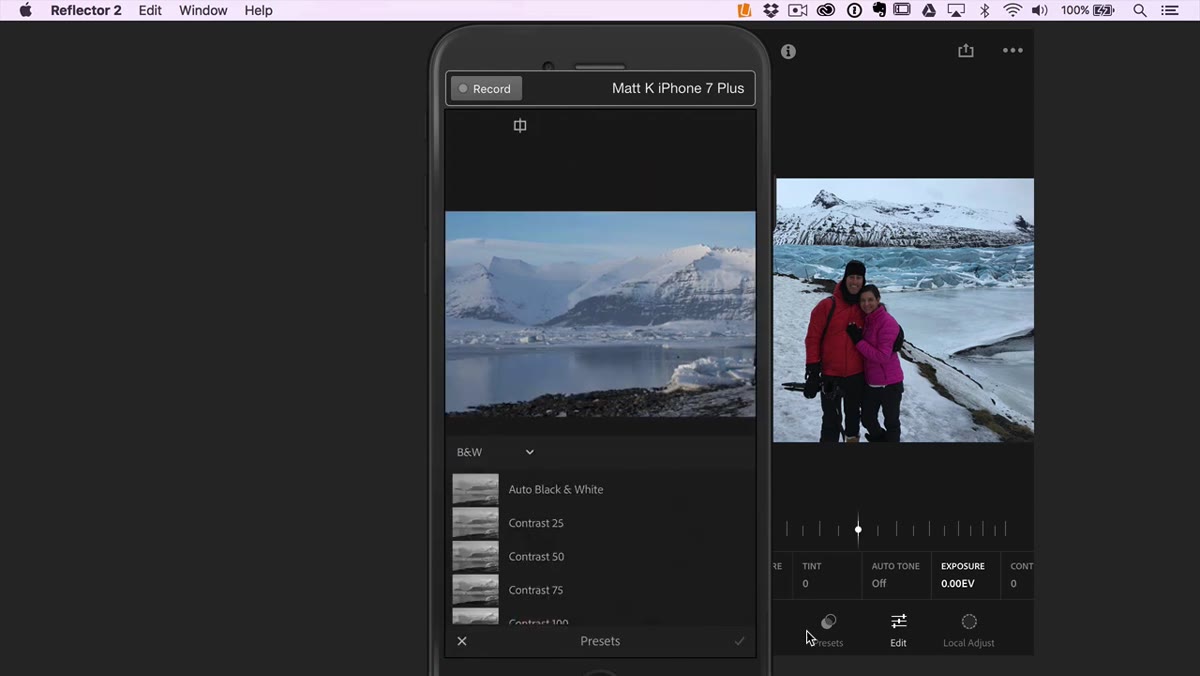Click the battery 100% indicator
Viewport: 1200px width, 676px height.
(x=1088, y=10)
